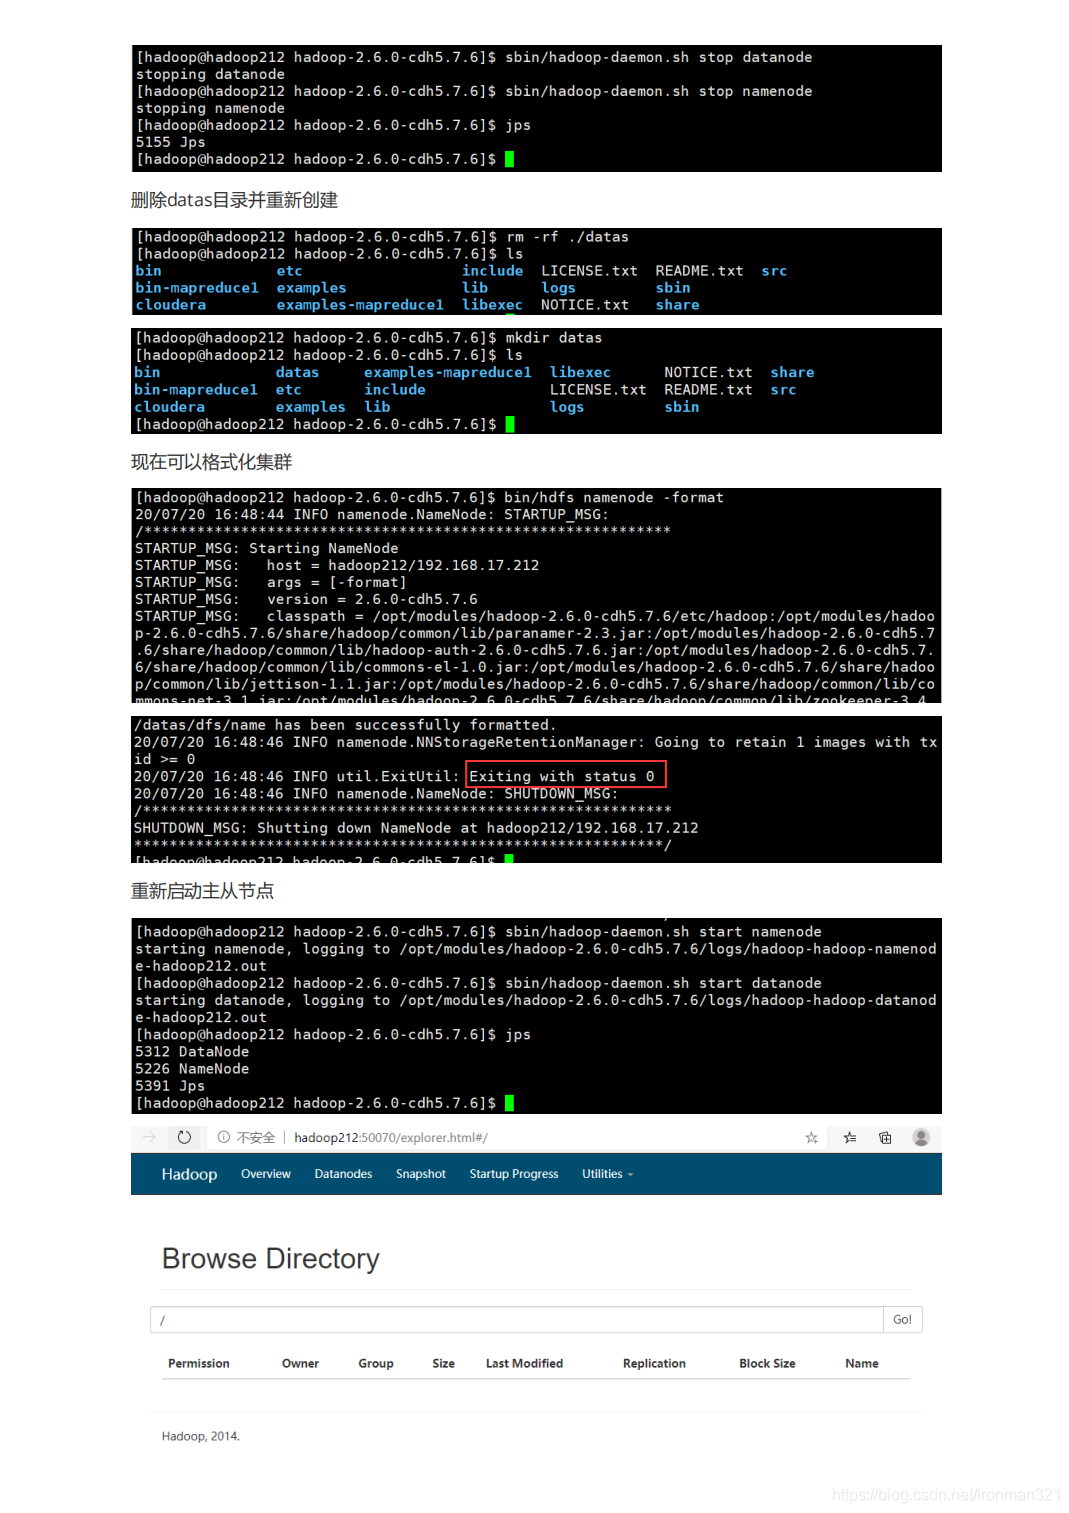Click the Size column header
The image size is (1069, 1513).
click(x=444, y=1363)
